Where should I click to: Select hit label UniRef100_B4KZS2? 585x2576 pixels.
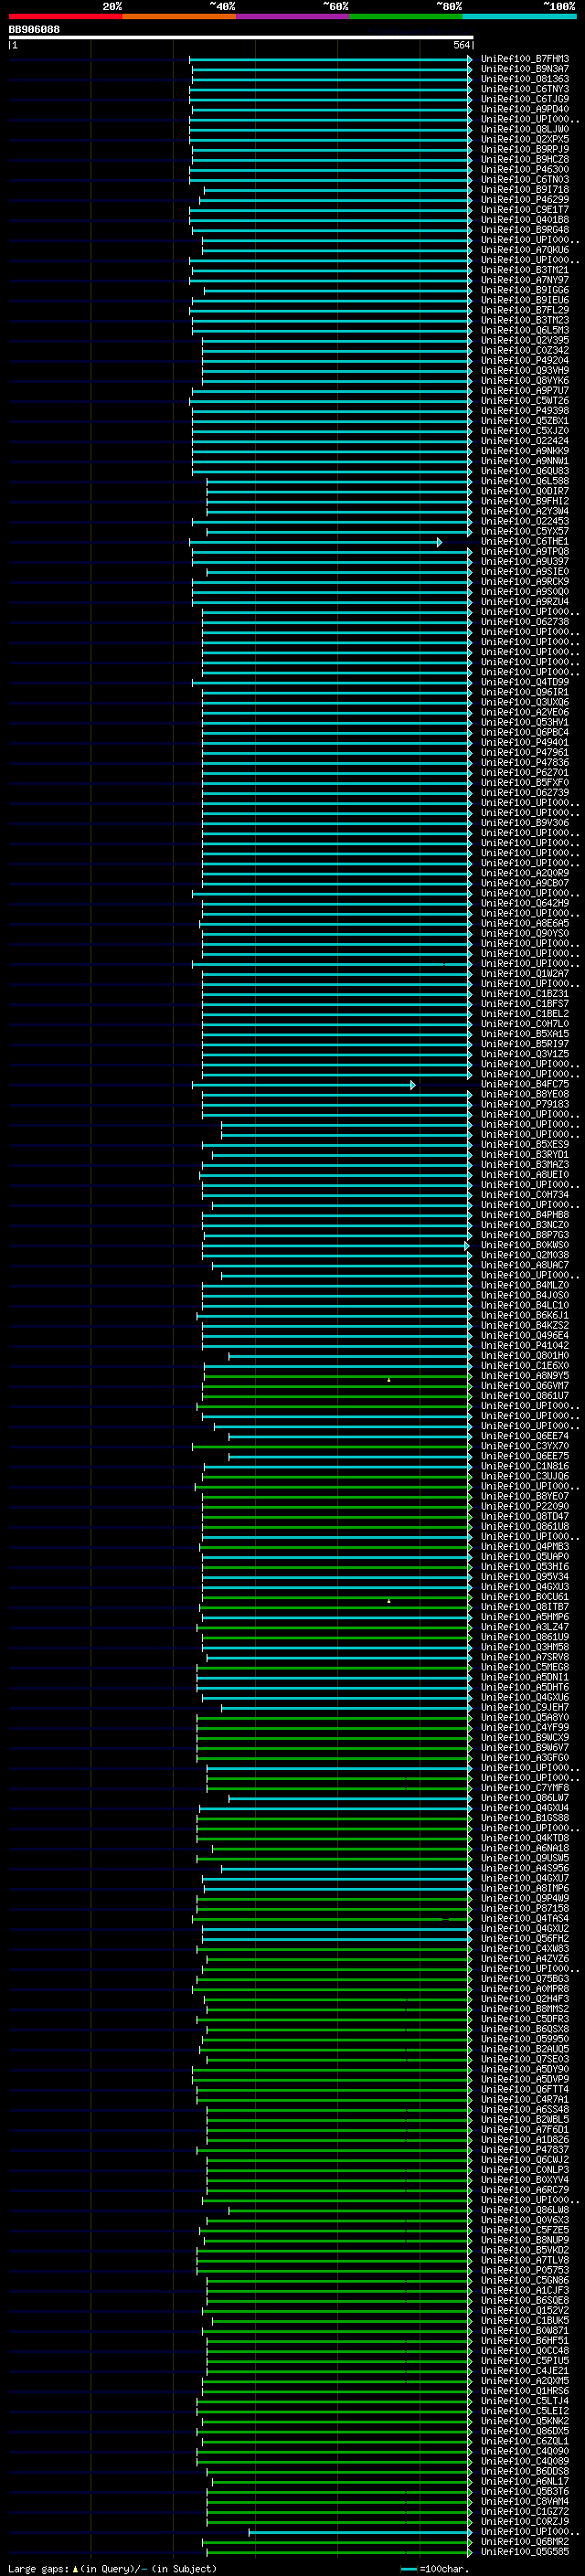pos(524,1326)
